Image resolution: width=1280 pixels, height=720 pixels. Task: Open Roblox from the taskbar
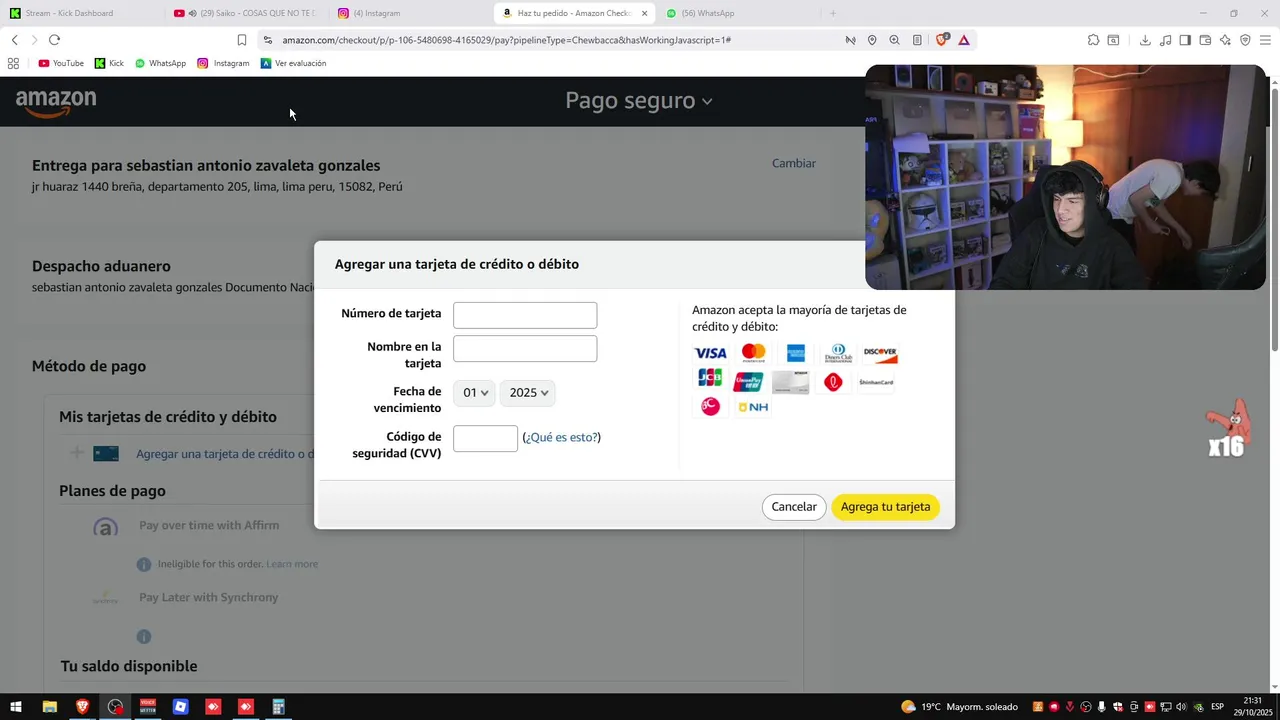(x=180, y=707)
